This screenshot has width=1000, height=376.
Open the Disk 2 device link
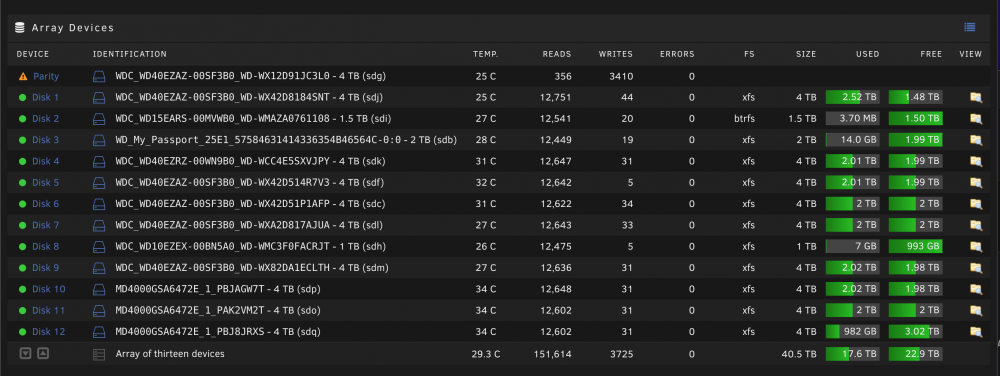pos(46,119)
